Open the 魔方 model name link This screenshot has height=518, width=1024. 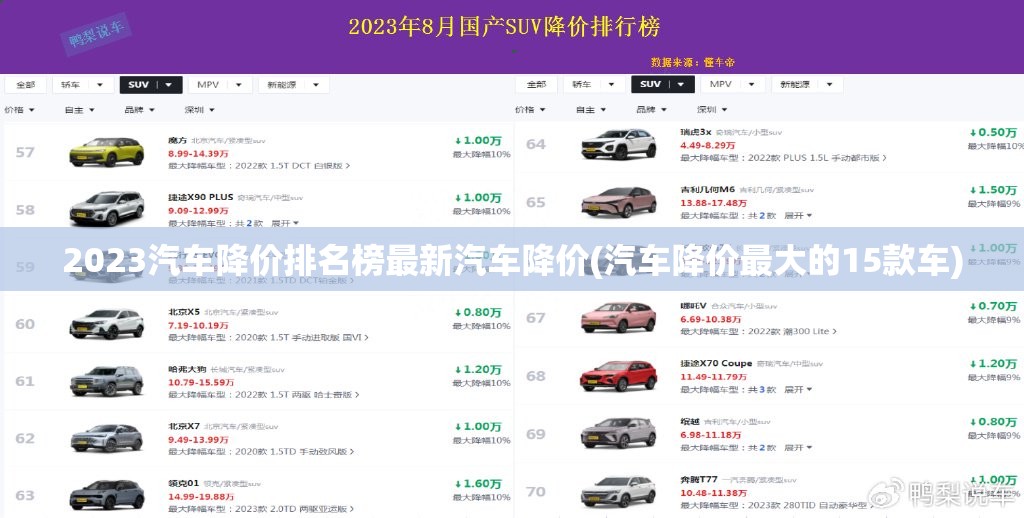click(178, 140)
